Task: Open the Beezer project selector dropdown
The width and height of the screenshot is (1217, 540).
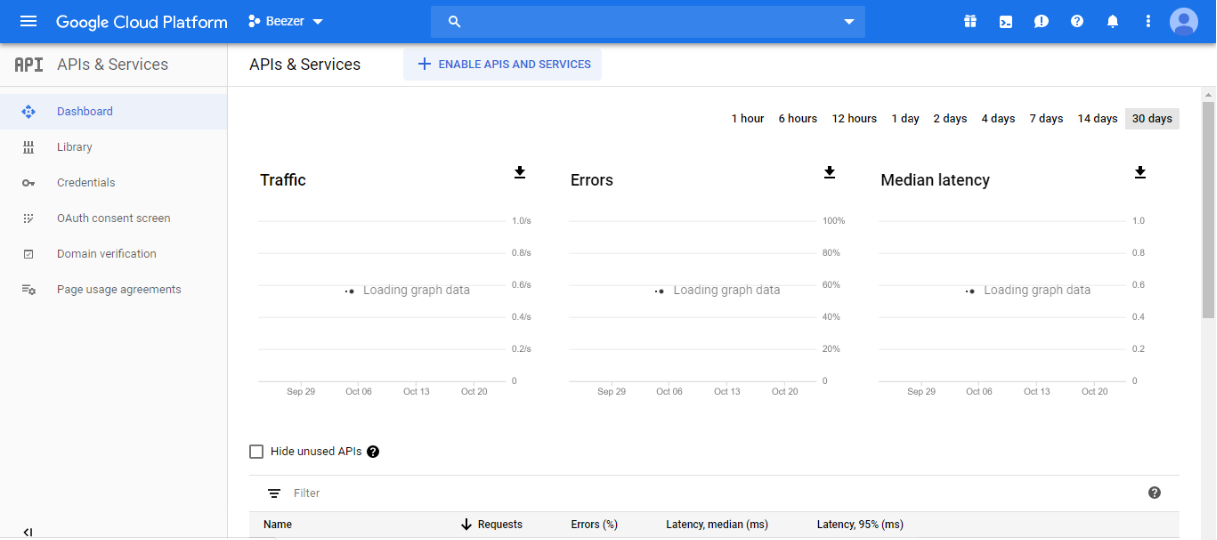Action: click(286, 21)
